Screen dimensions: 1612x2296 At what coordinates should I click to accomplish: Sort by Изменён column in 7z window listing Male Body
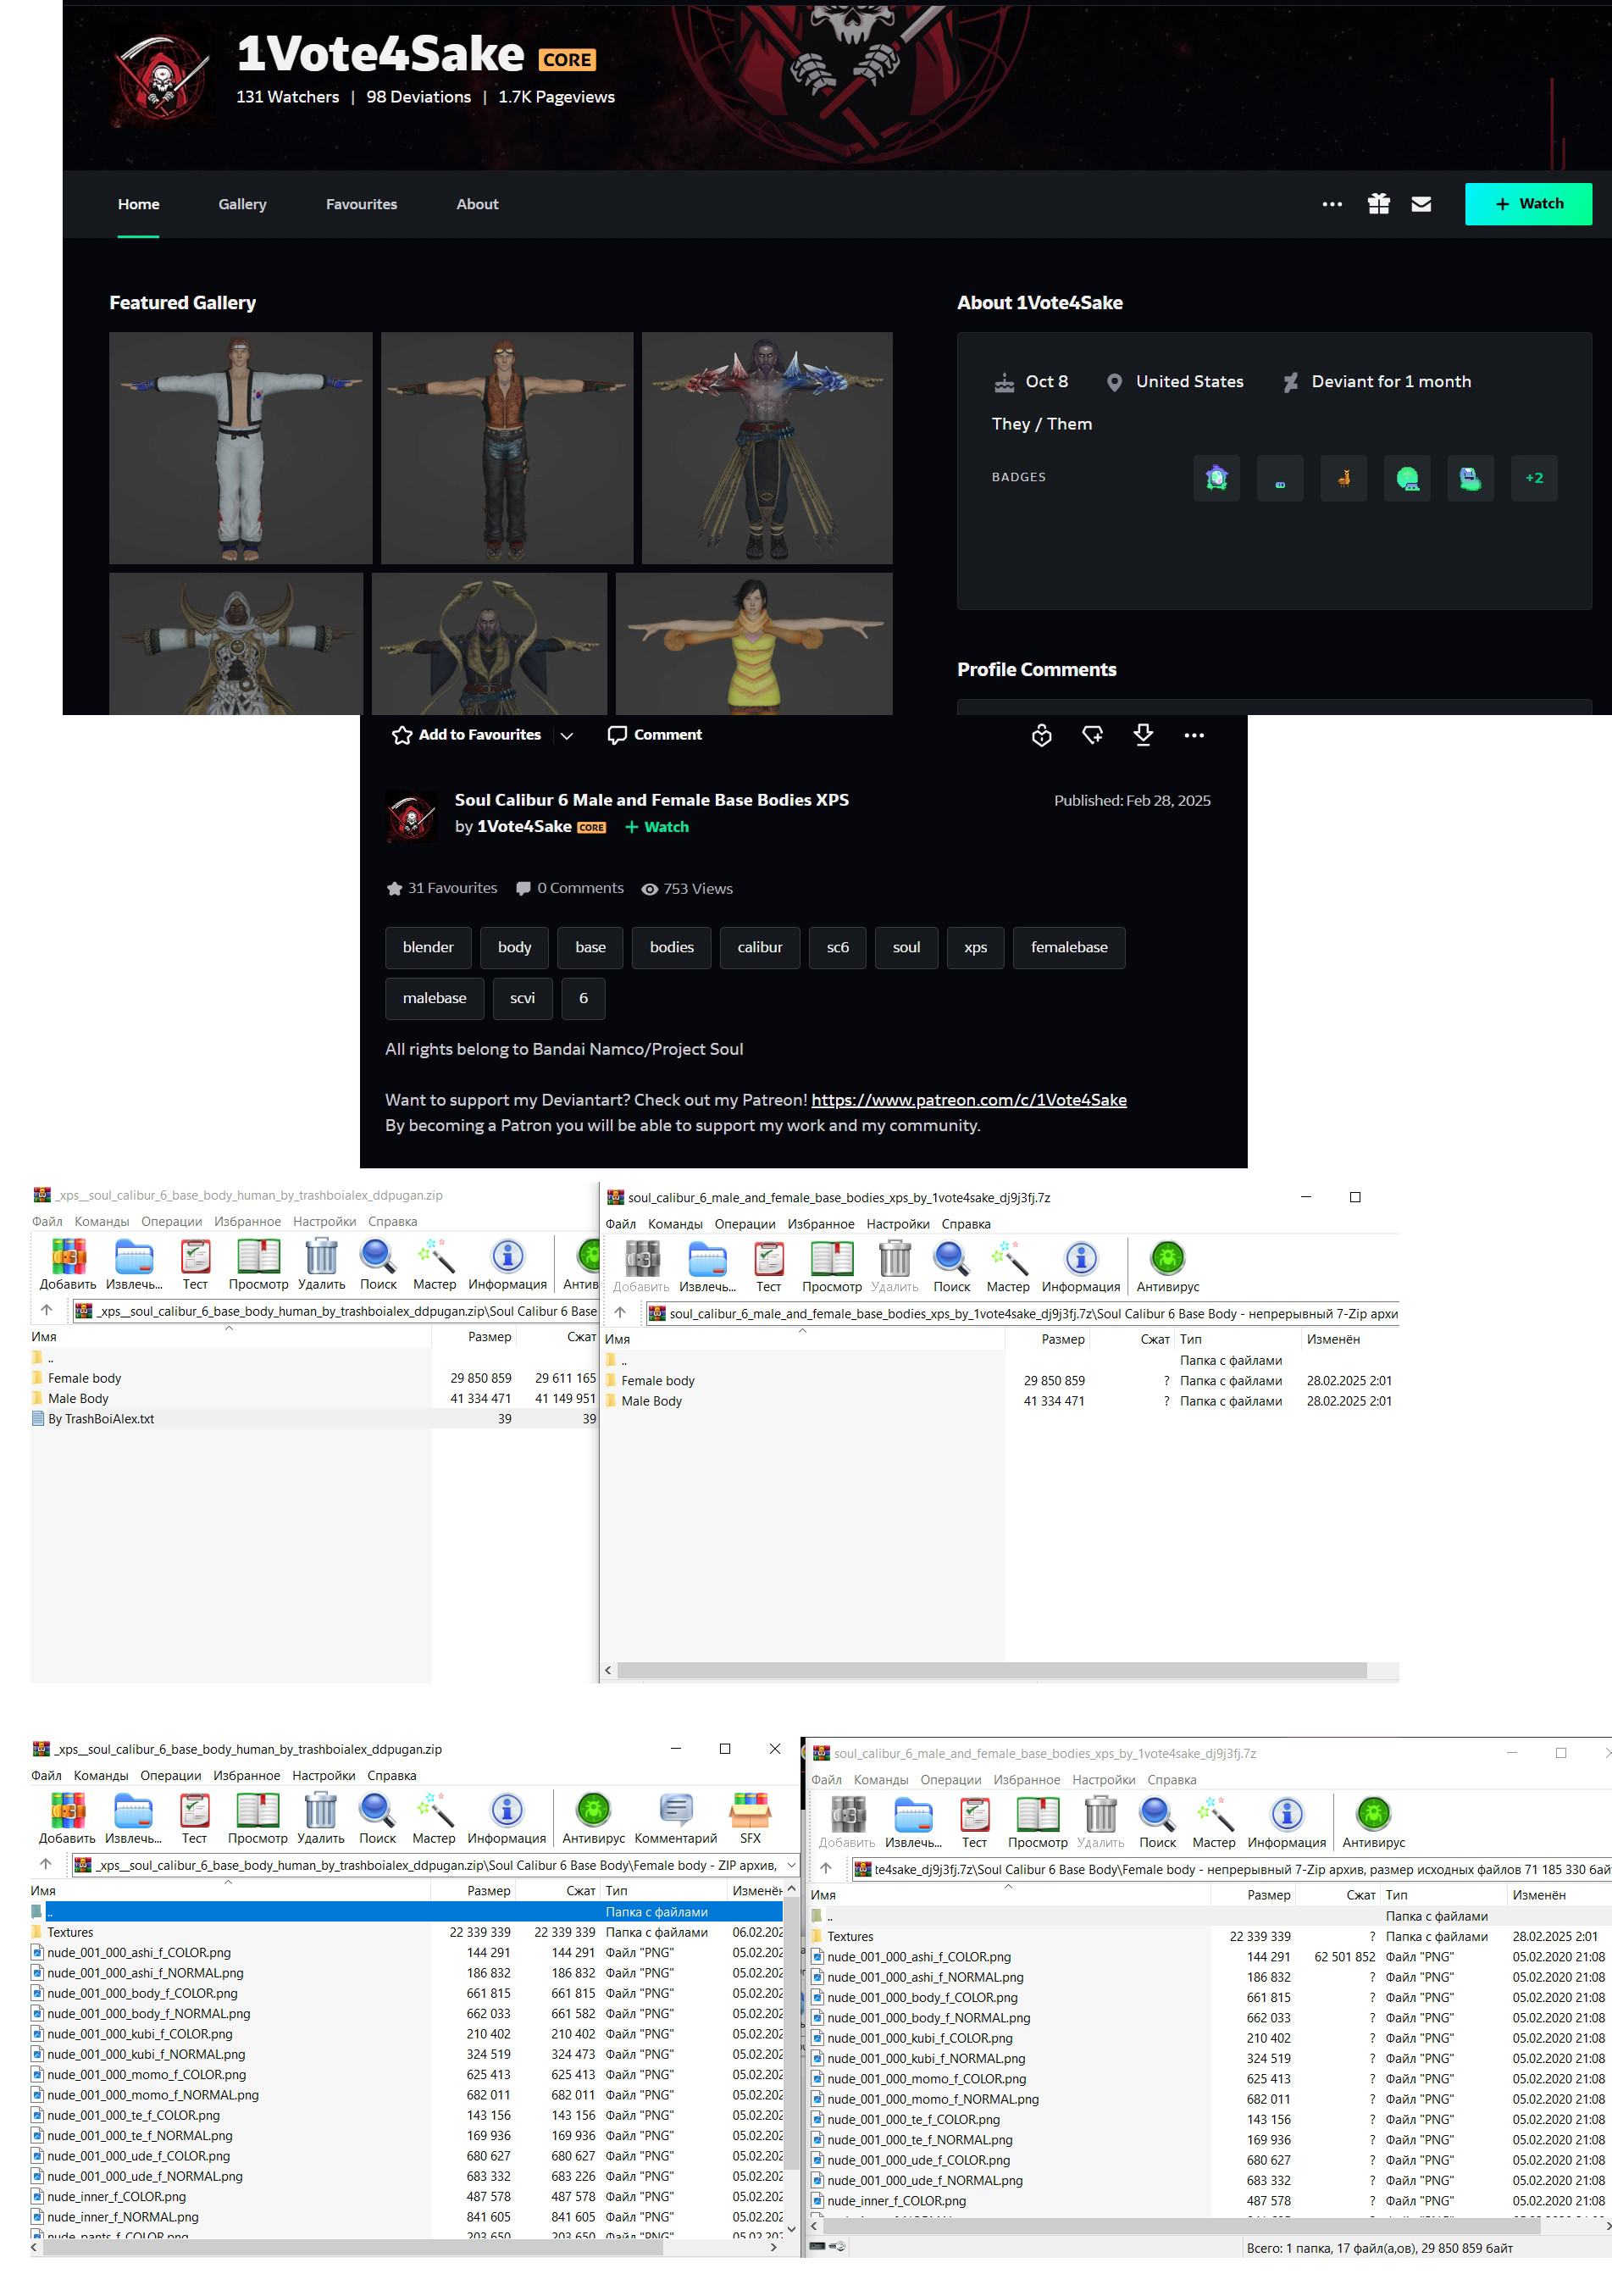1333,1340
